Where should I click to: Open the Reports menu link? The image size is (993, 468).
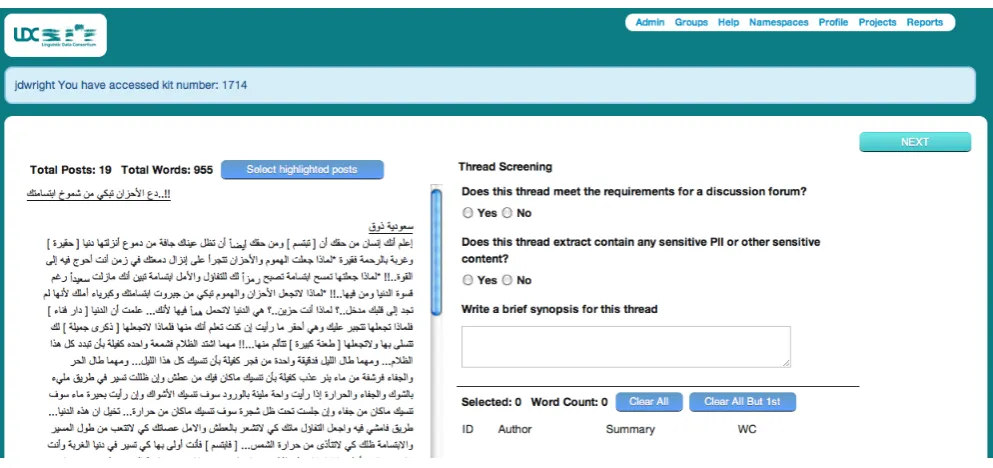click(925, 22)
